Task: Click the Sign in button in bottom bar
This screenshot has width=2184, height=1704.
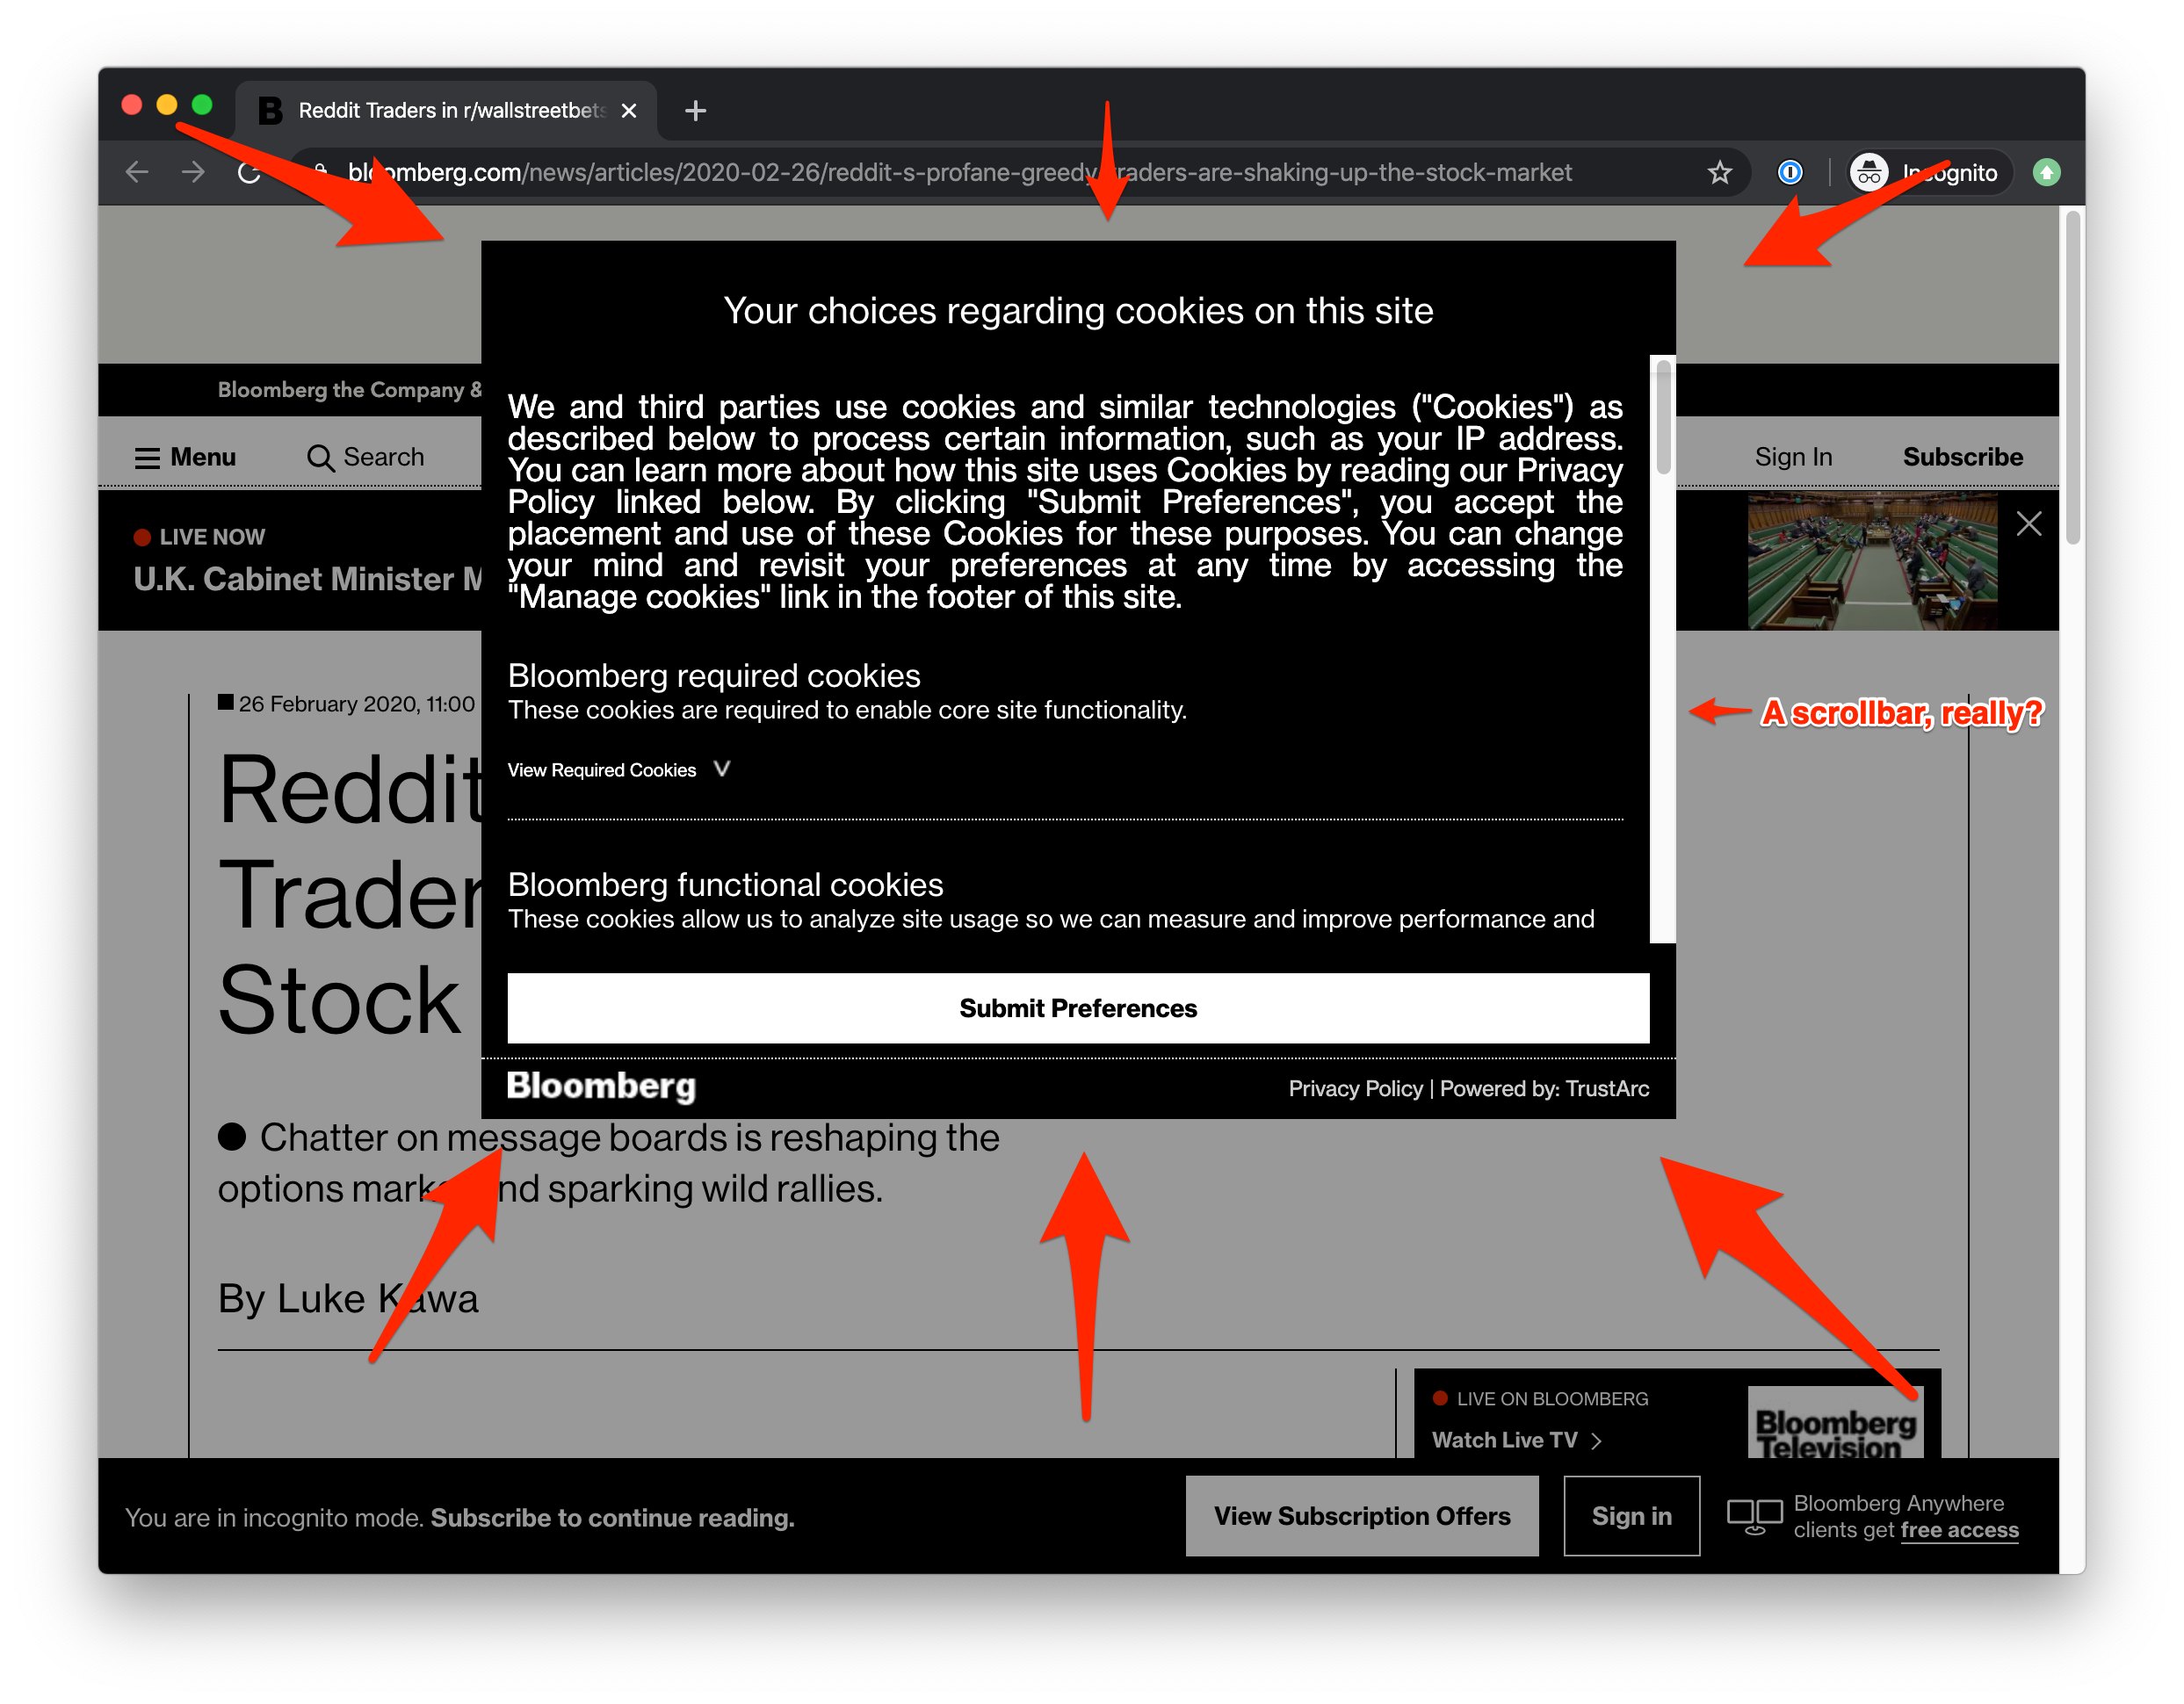Action: pos(1631,1516)
